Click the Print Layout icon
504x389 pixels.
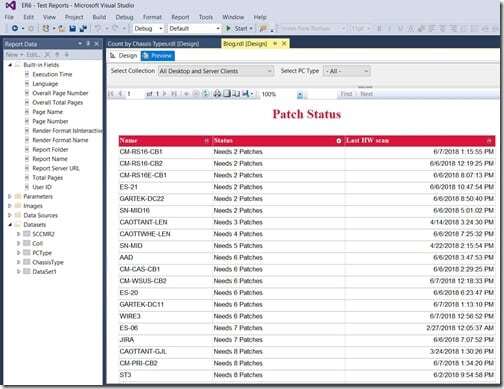[227, 94]
